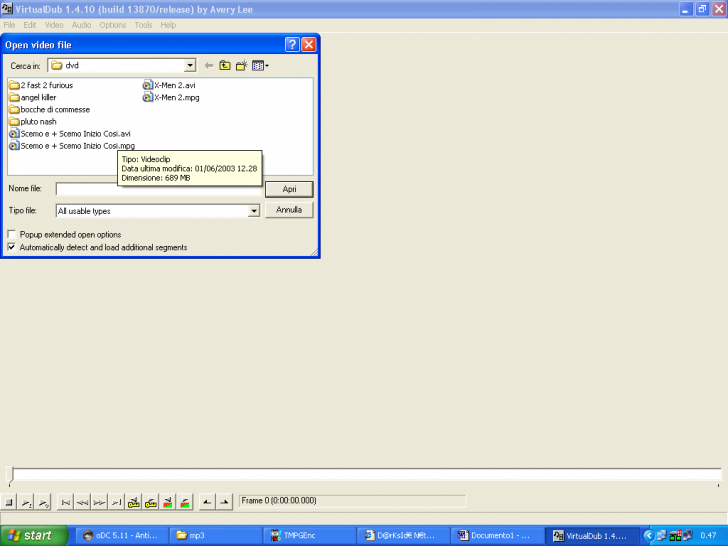This screenshot has height=546, width=728.
Task: Expand the Cerca in folder dropdown
Action: 189,65
